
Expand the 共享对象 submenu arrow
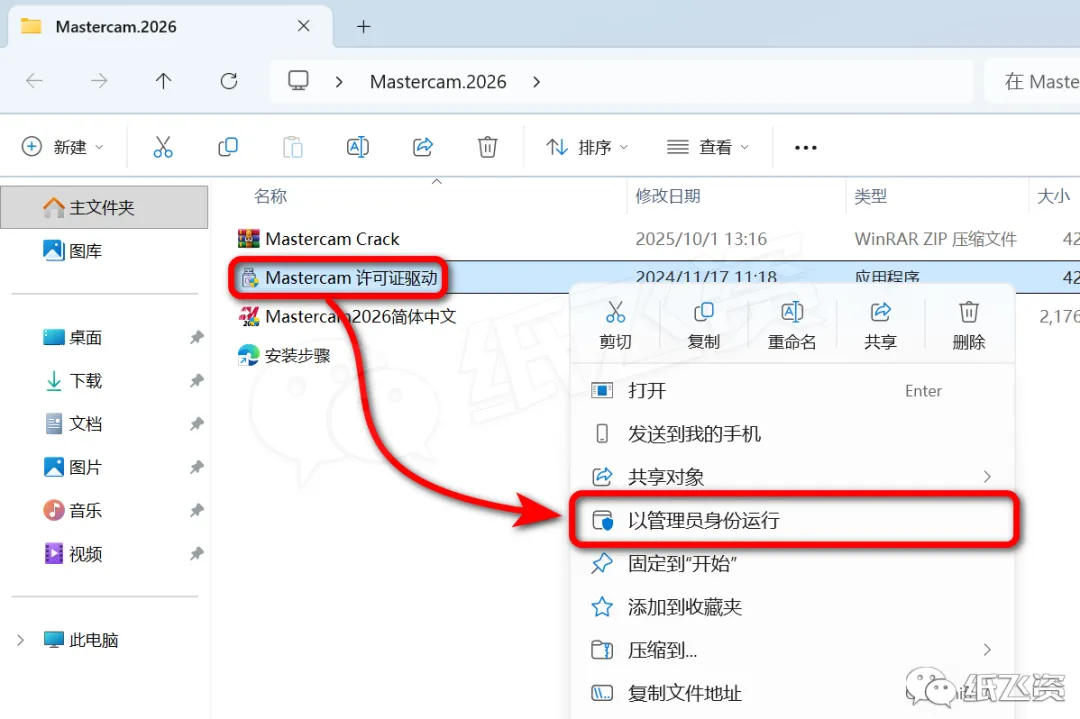coord(987,477)
